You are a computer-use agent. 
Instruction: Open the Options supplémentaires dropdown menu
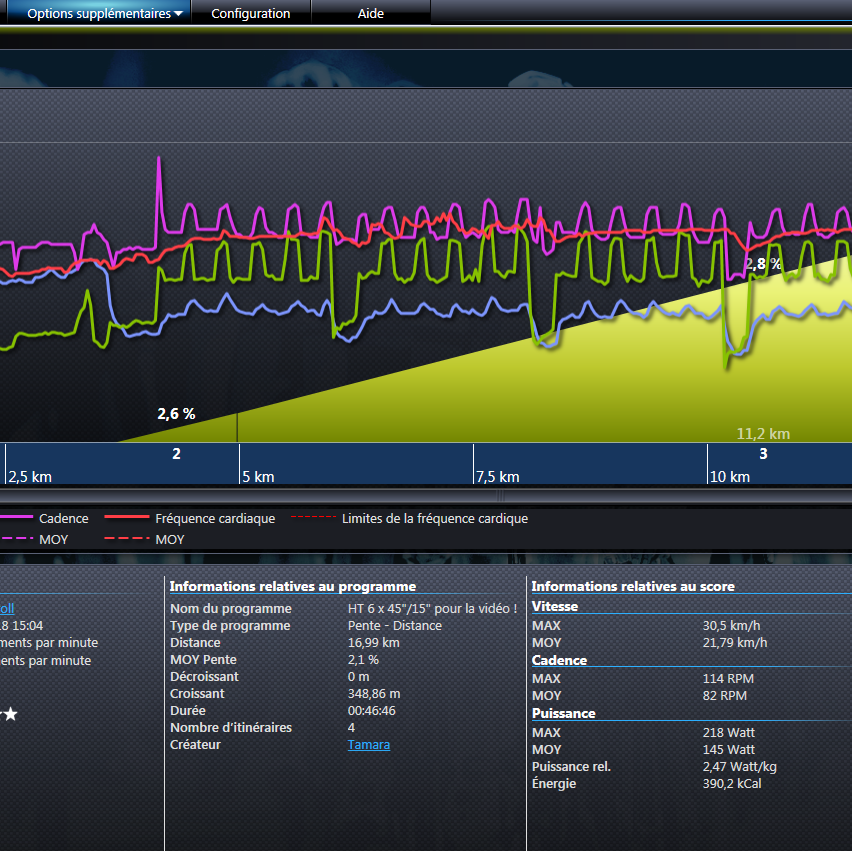105,13
